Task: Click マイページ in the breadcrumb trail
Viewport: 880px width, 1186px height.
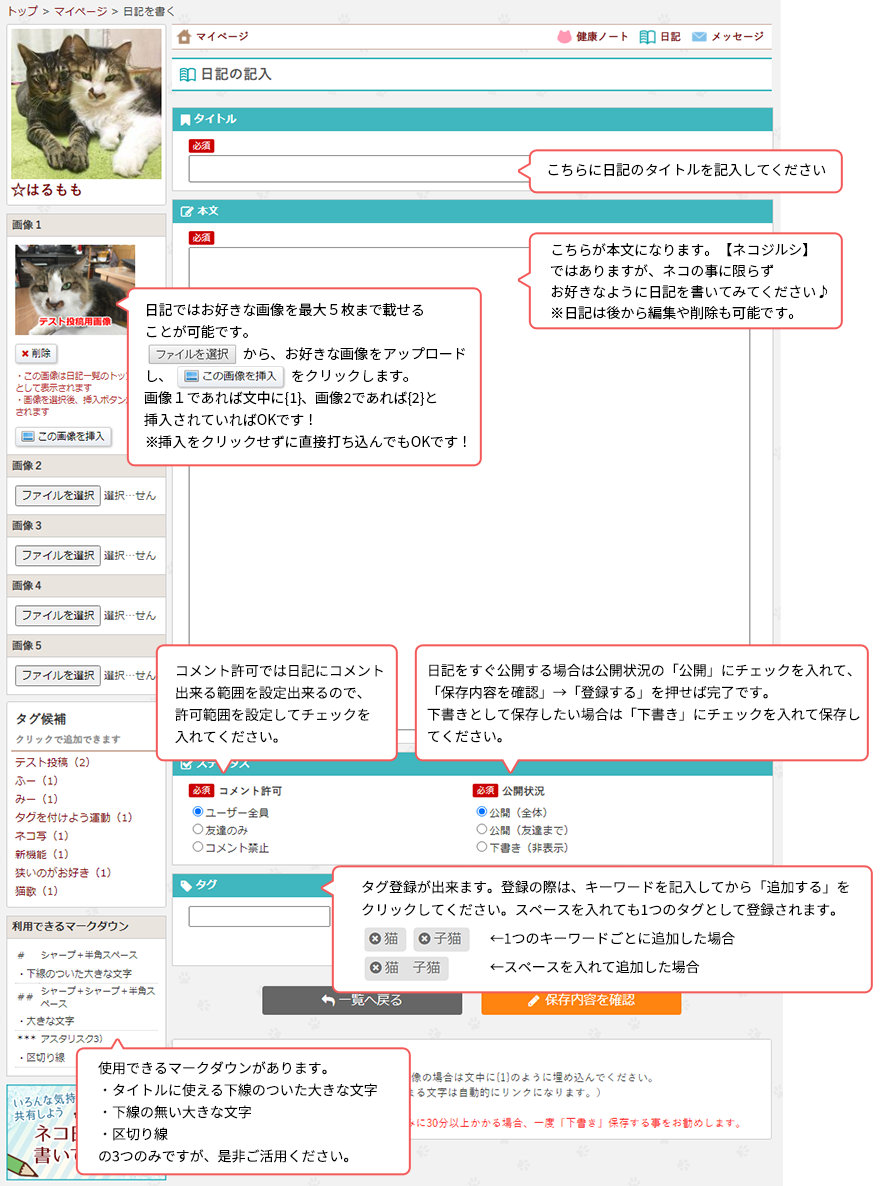Action: point(76,10)
